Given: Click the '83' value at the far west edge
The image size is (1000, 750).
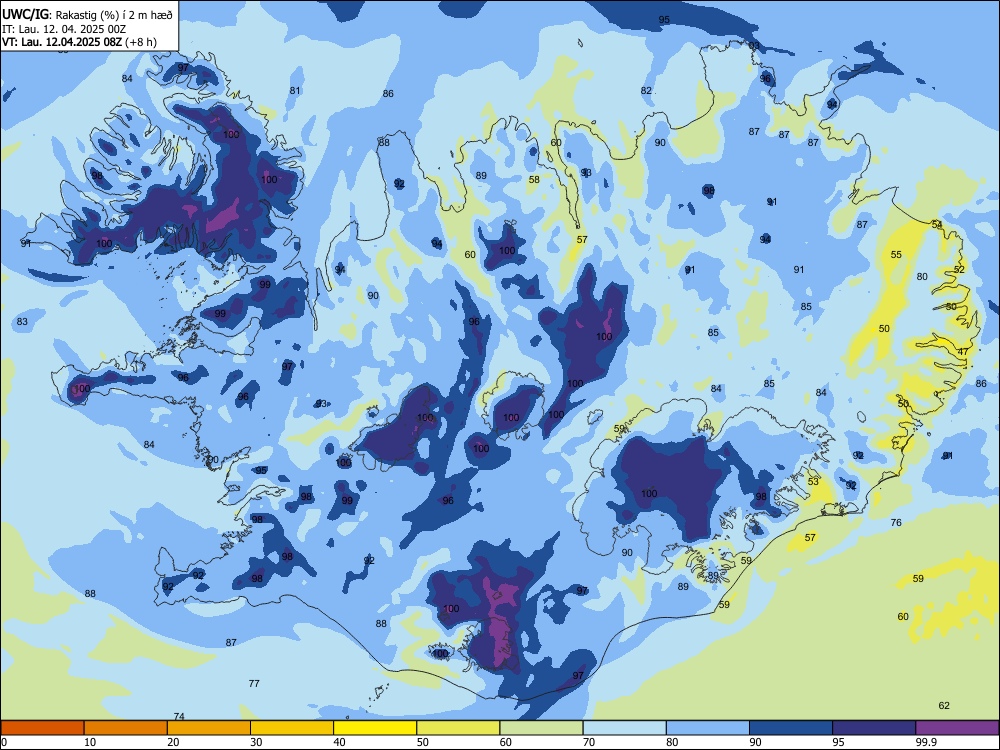Looking at the screenshot, I should pyautogui.click(x=22, y=321).
